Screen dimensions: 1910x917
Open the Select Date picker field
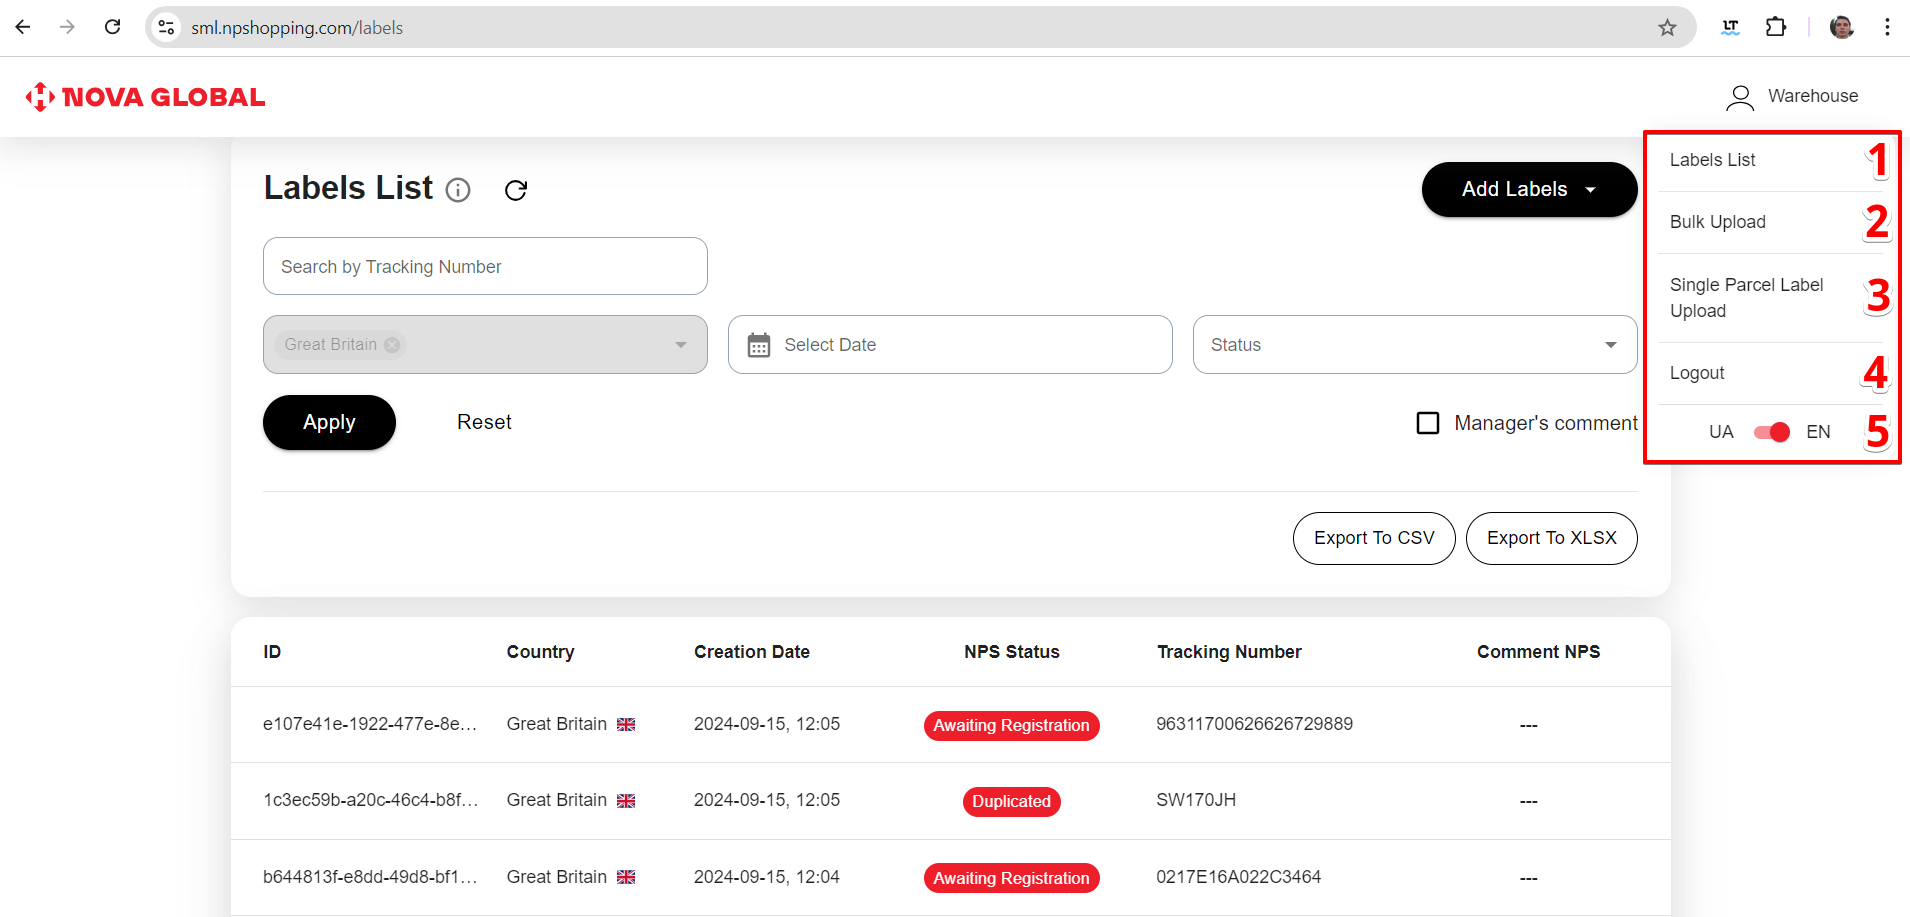(950, 345)
